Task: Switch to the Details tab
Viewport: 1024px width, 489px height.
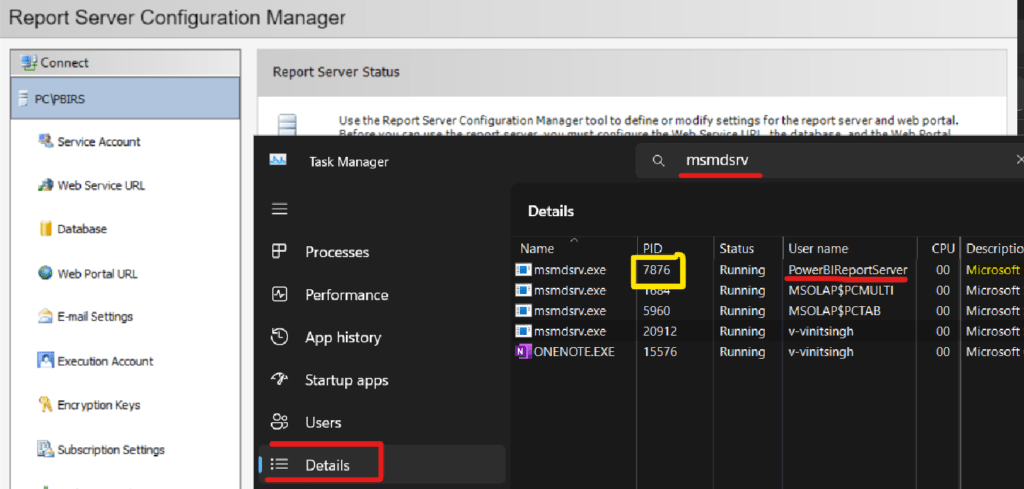Action: [382, 465]
